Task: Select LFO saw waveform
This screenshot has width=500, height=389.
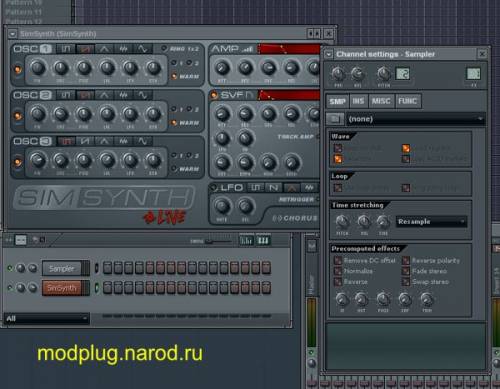Action: 274,188
